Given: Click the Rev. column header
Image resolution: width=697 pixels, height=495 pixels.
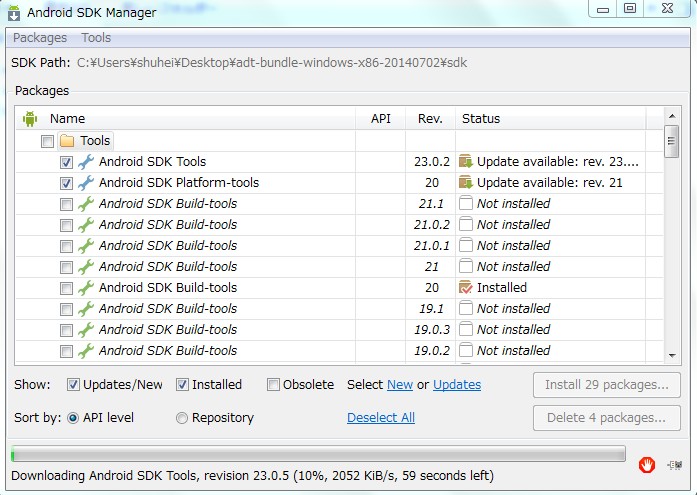Looking at the screenshot, I should [430, 119].
